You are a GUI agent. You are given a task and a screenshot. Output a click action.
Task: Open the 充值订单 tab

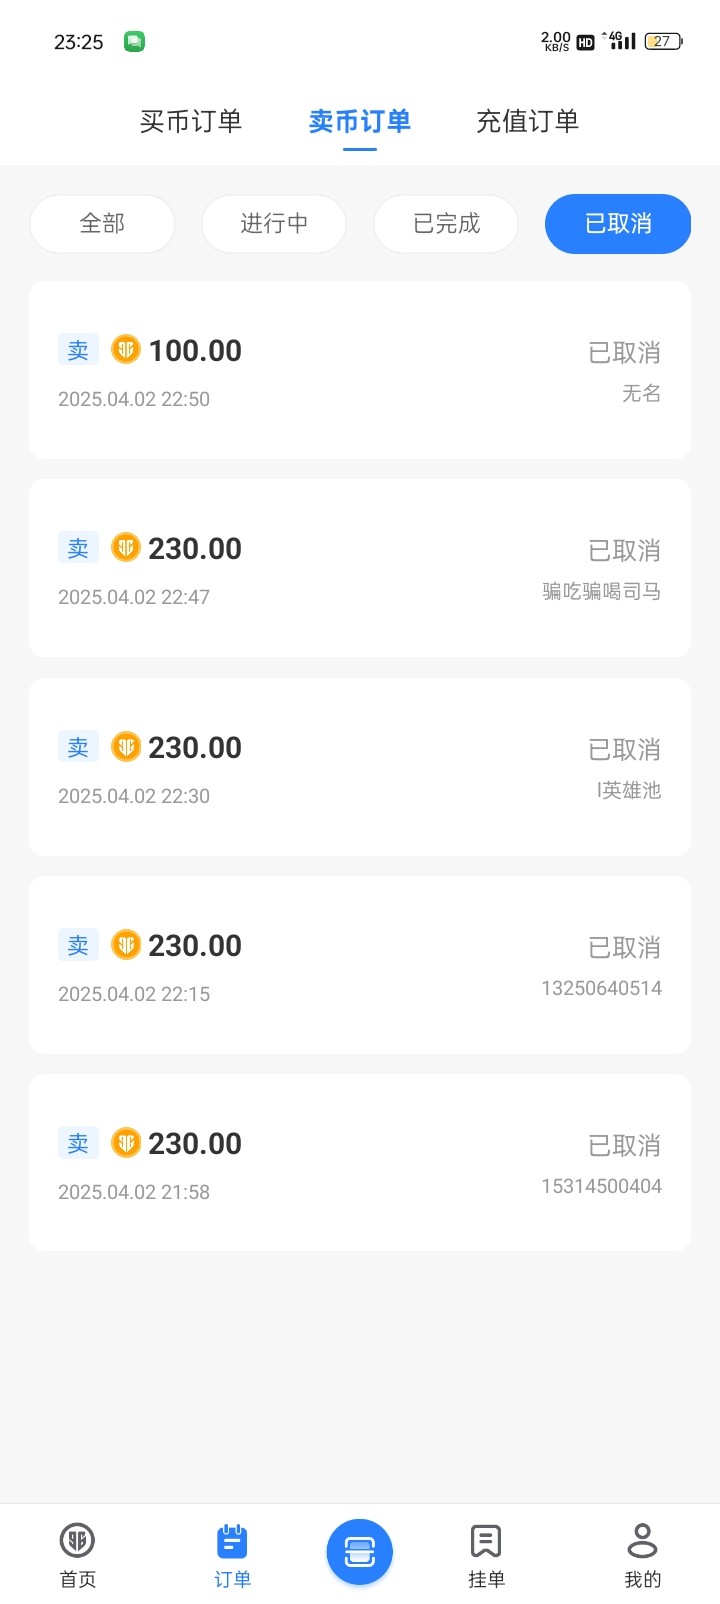pos(528,121)
